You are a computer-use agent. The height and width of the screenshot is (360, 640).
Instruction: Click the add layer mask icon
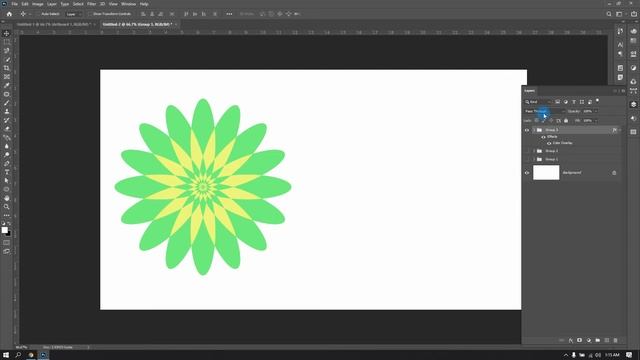click(x=579, y=340)
